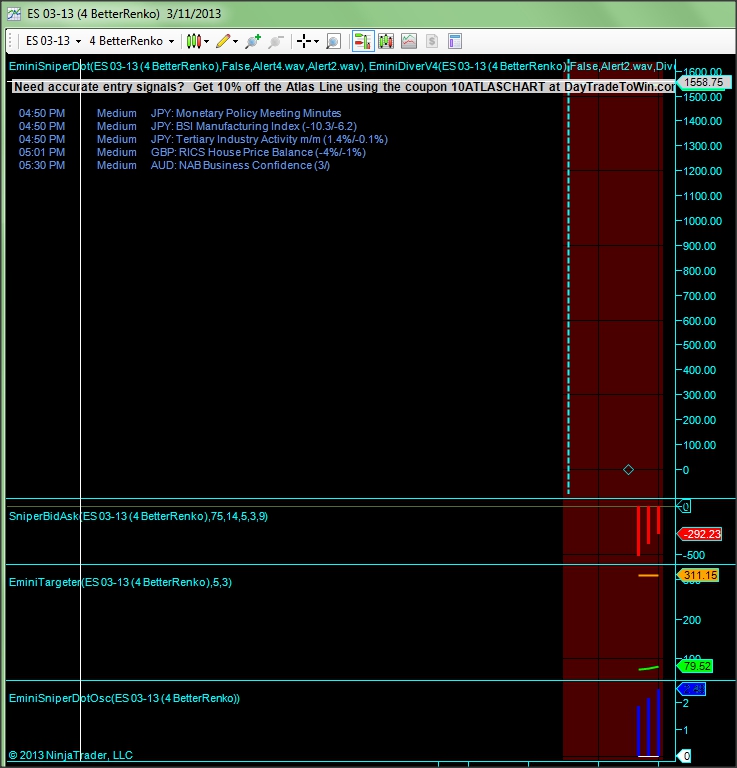Screen dimensions: 737x768
Task: Click the diamond marker at price 0
Action: click(628, 470)
